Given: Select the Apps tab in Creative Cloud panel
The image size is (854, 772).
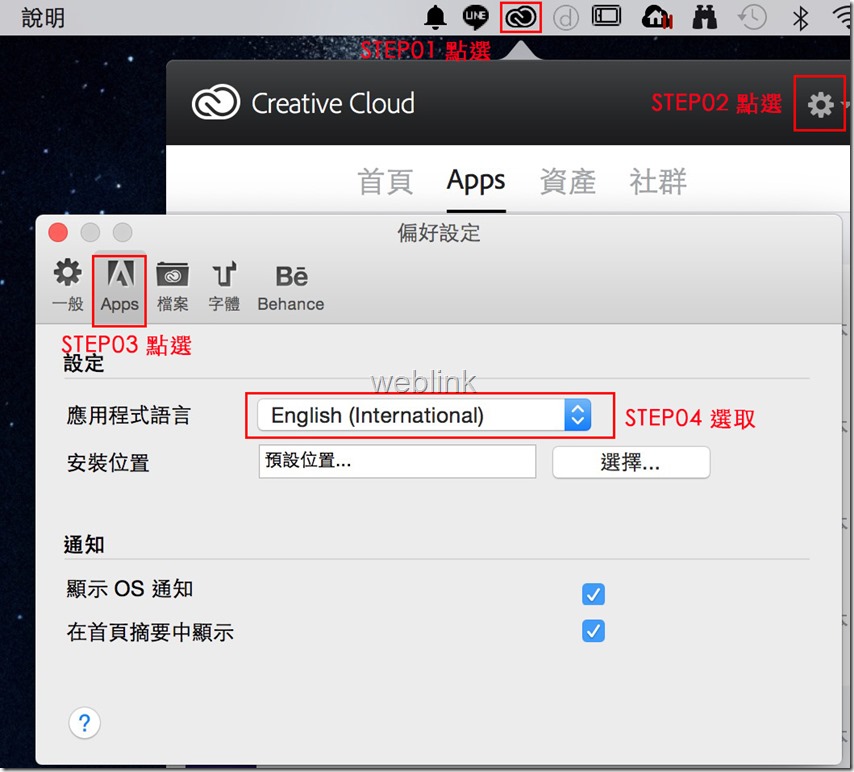Looking at the screenshot, I should point(476,181).
